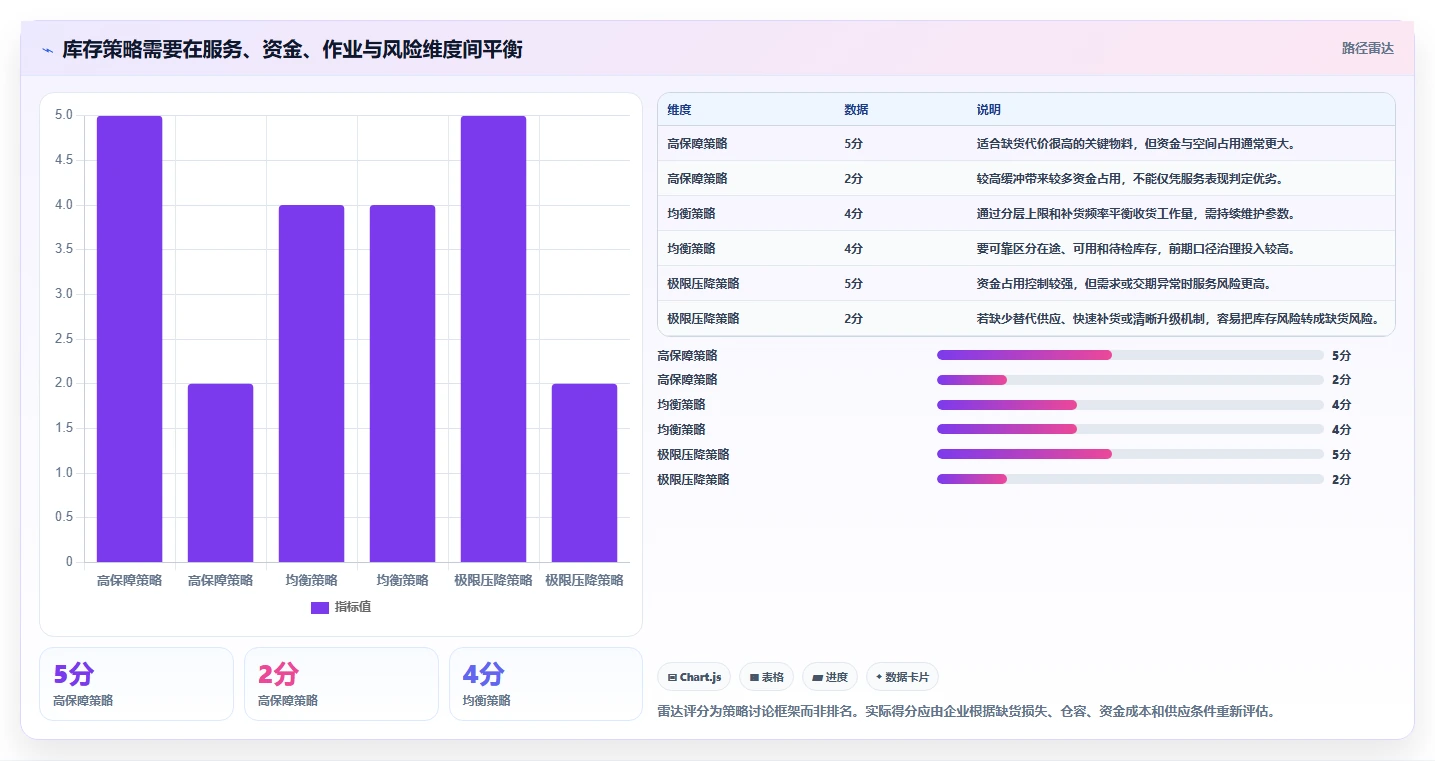
Task: Select the 进度 chip
Action: [x=830, y=677]
